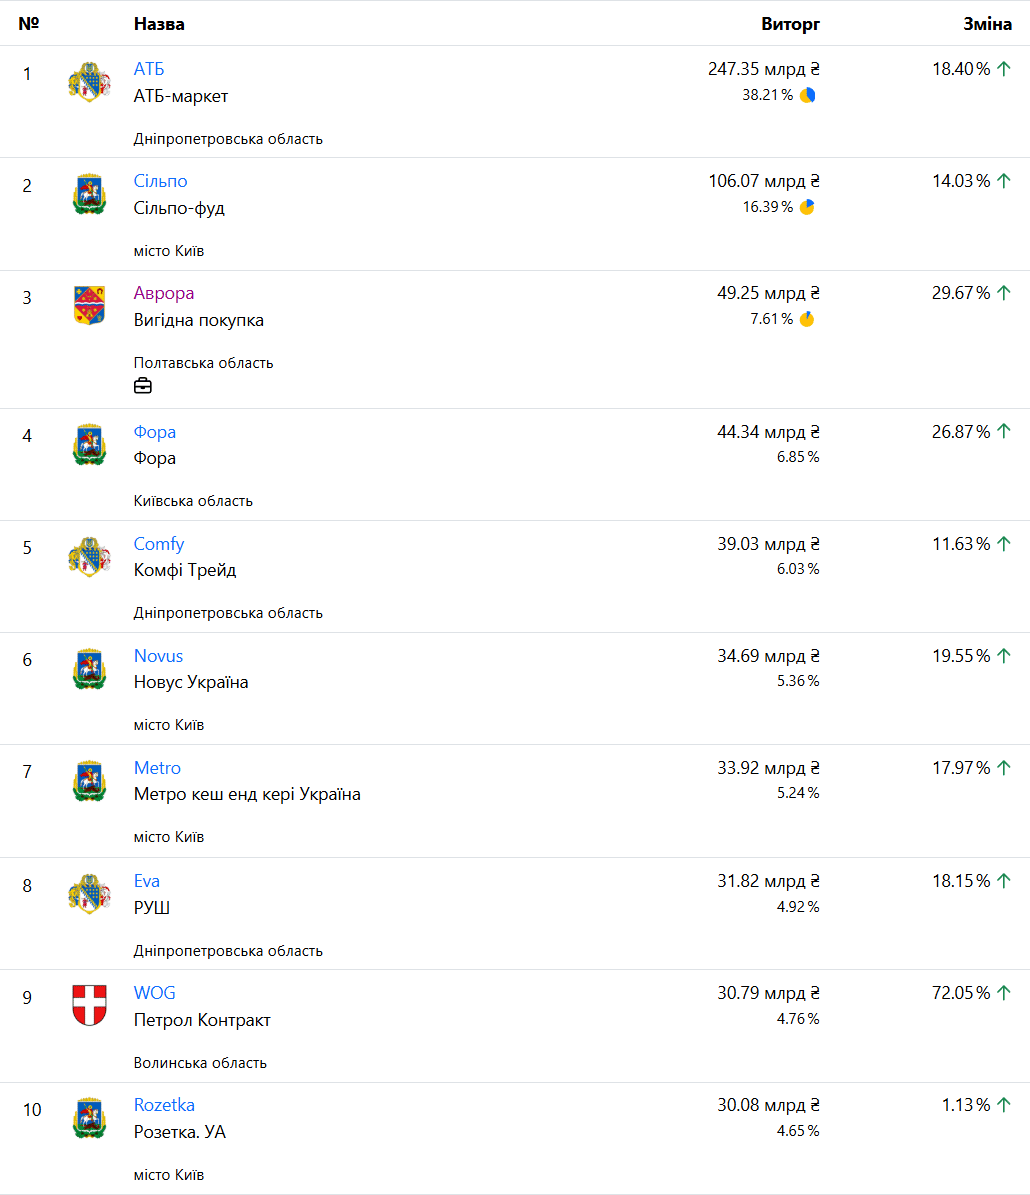Click the Назва column header
Viewport: 1030px width, 1195px height.
click(159, 24)
